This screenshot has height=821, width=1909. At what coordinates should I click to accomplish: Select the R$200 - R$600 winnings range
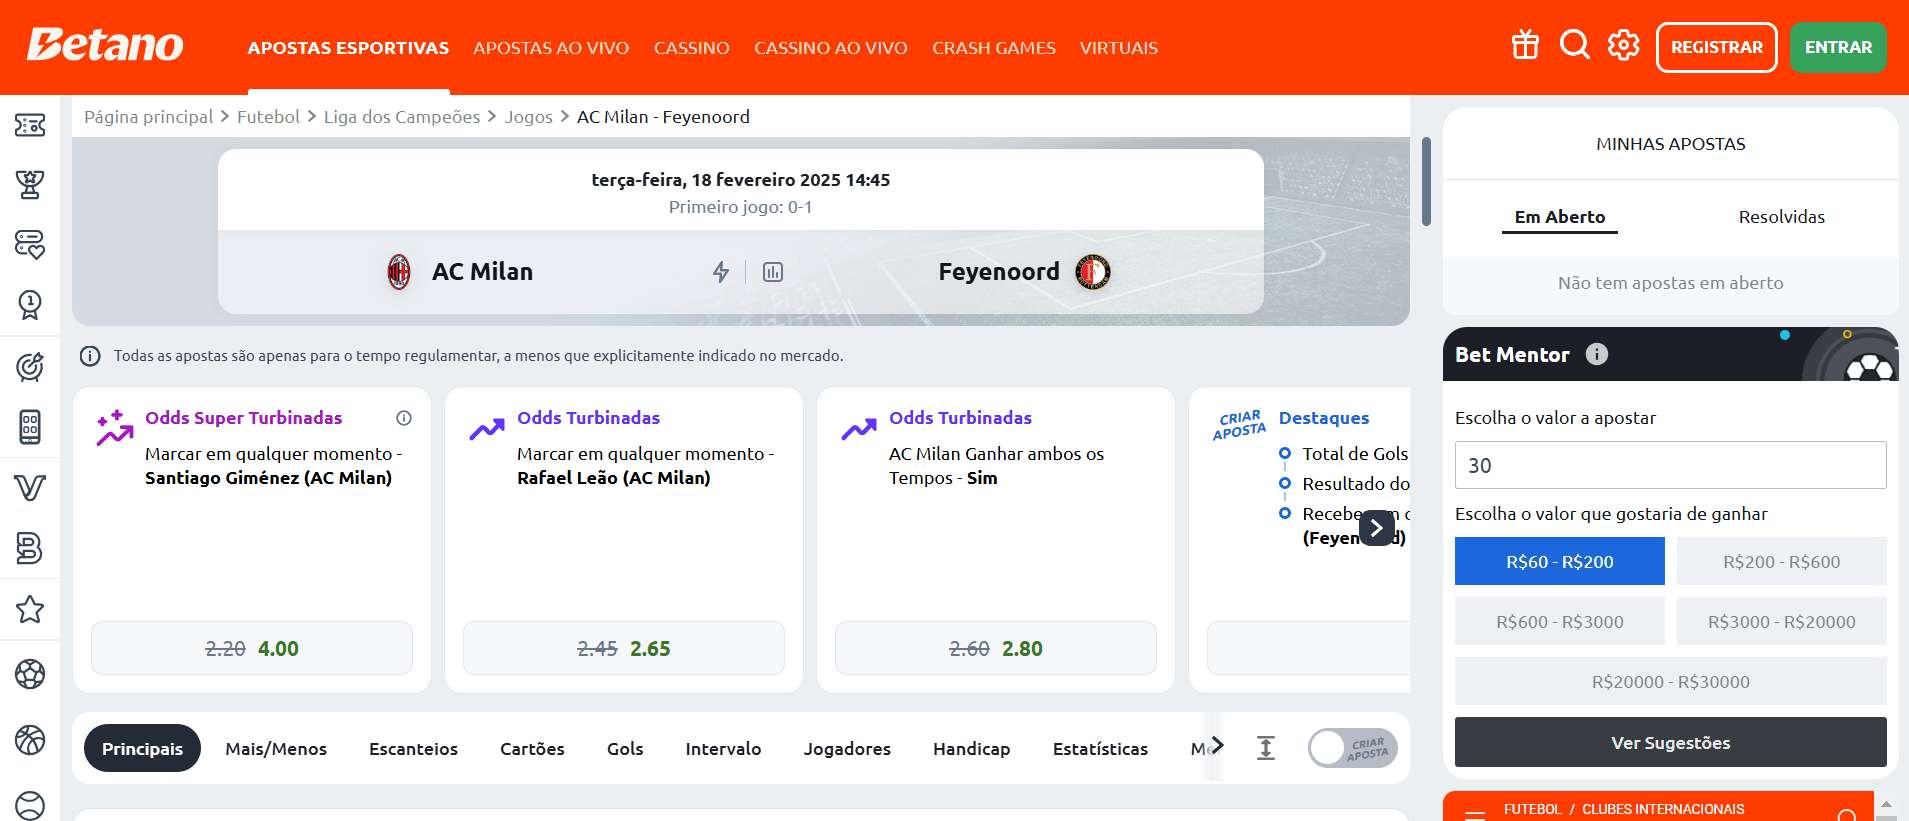click(1781, 561)
